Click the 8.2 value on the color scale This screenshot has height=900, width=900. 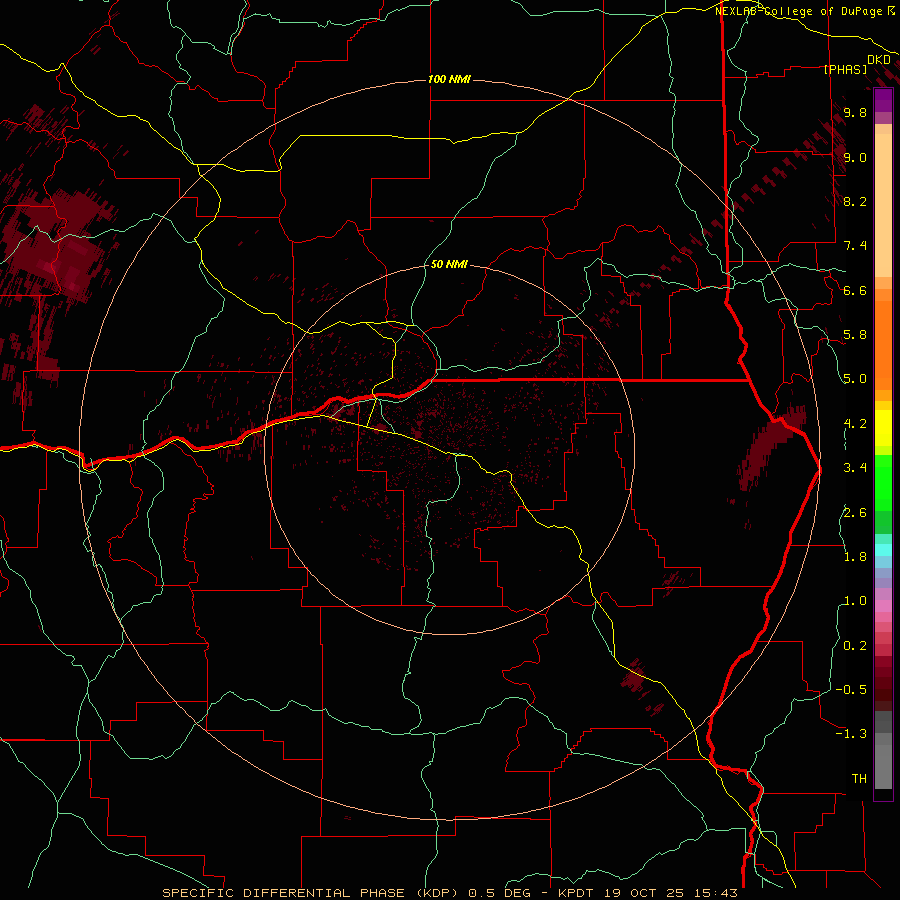coord(855,201)
